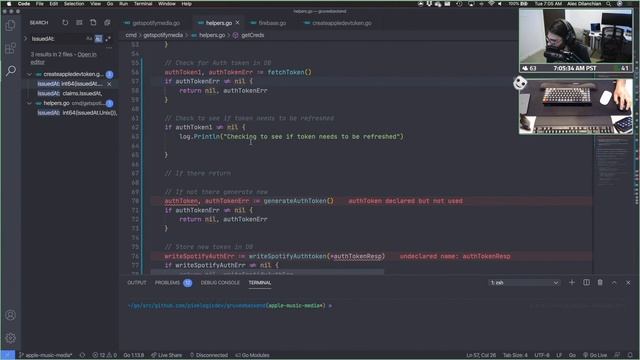The width and height of the screenshot is (640, 360).
Task: Click breadcrumb 'helpers.go' file
Action: [x=212, y=35]
